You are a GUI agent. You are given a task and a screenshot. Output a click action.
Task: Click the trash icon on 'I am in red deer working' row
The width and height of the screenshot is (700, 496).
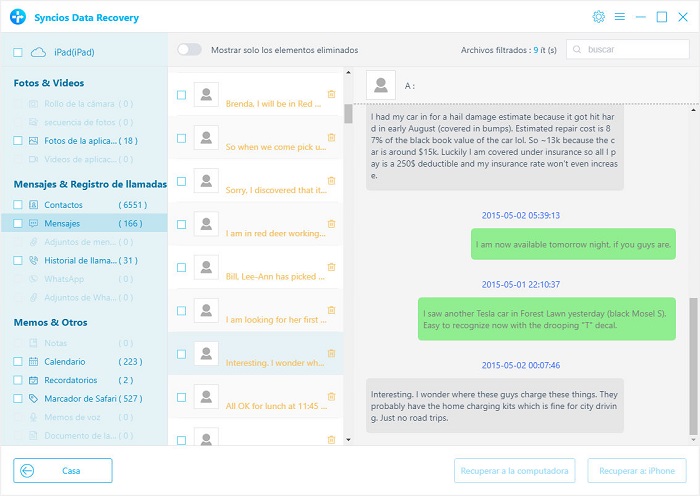point(331,224)
